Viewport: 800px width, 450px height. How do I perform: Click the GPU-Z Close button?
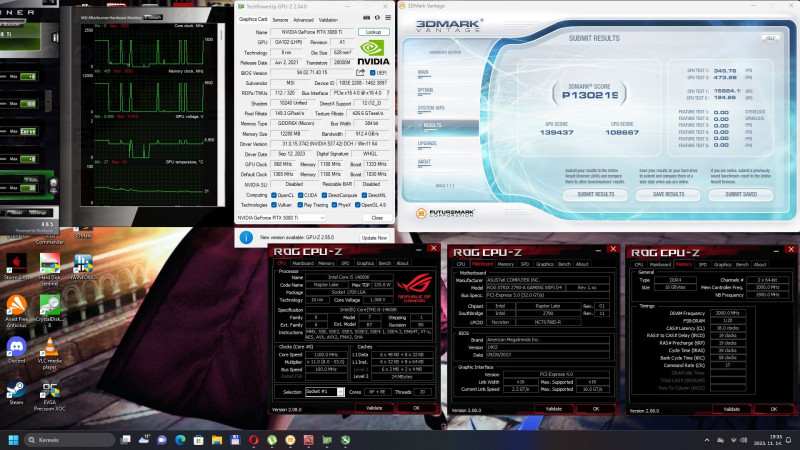(377, 218)
